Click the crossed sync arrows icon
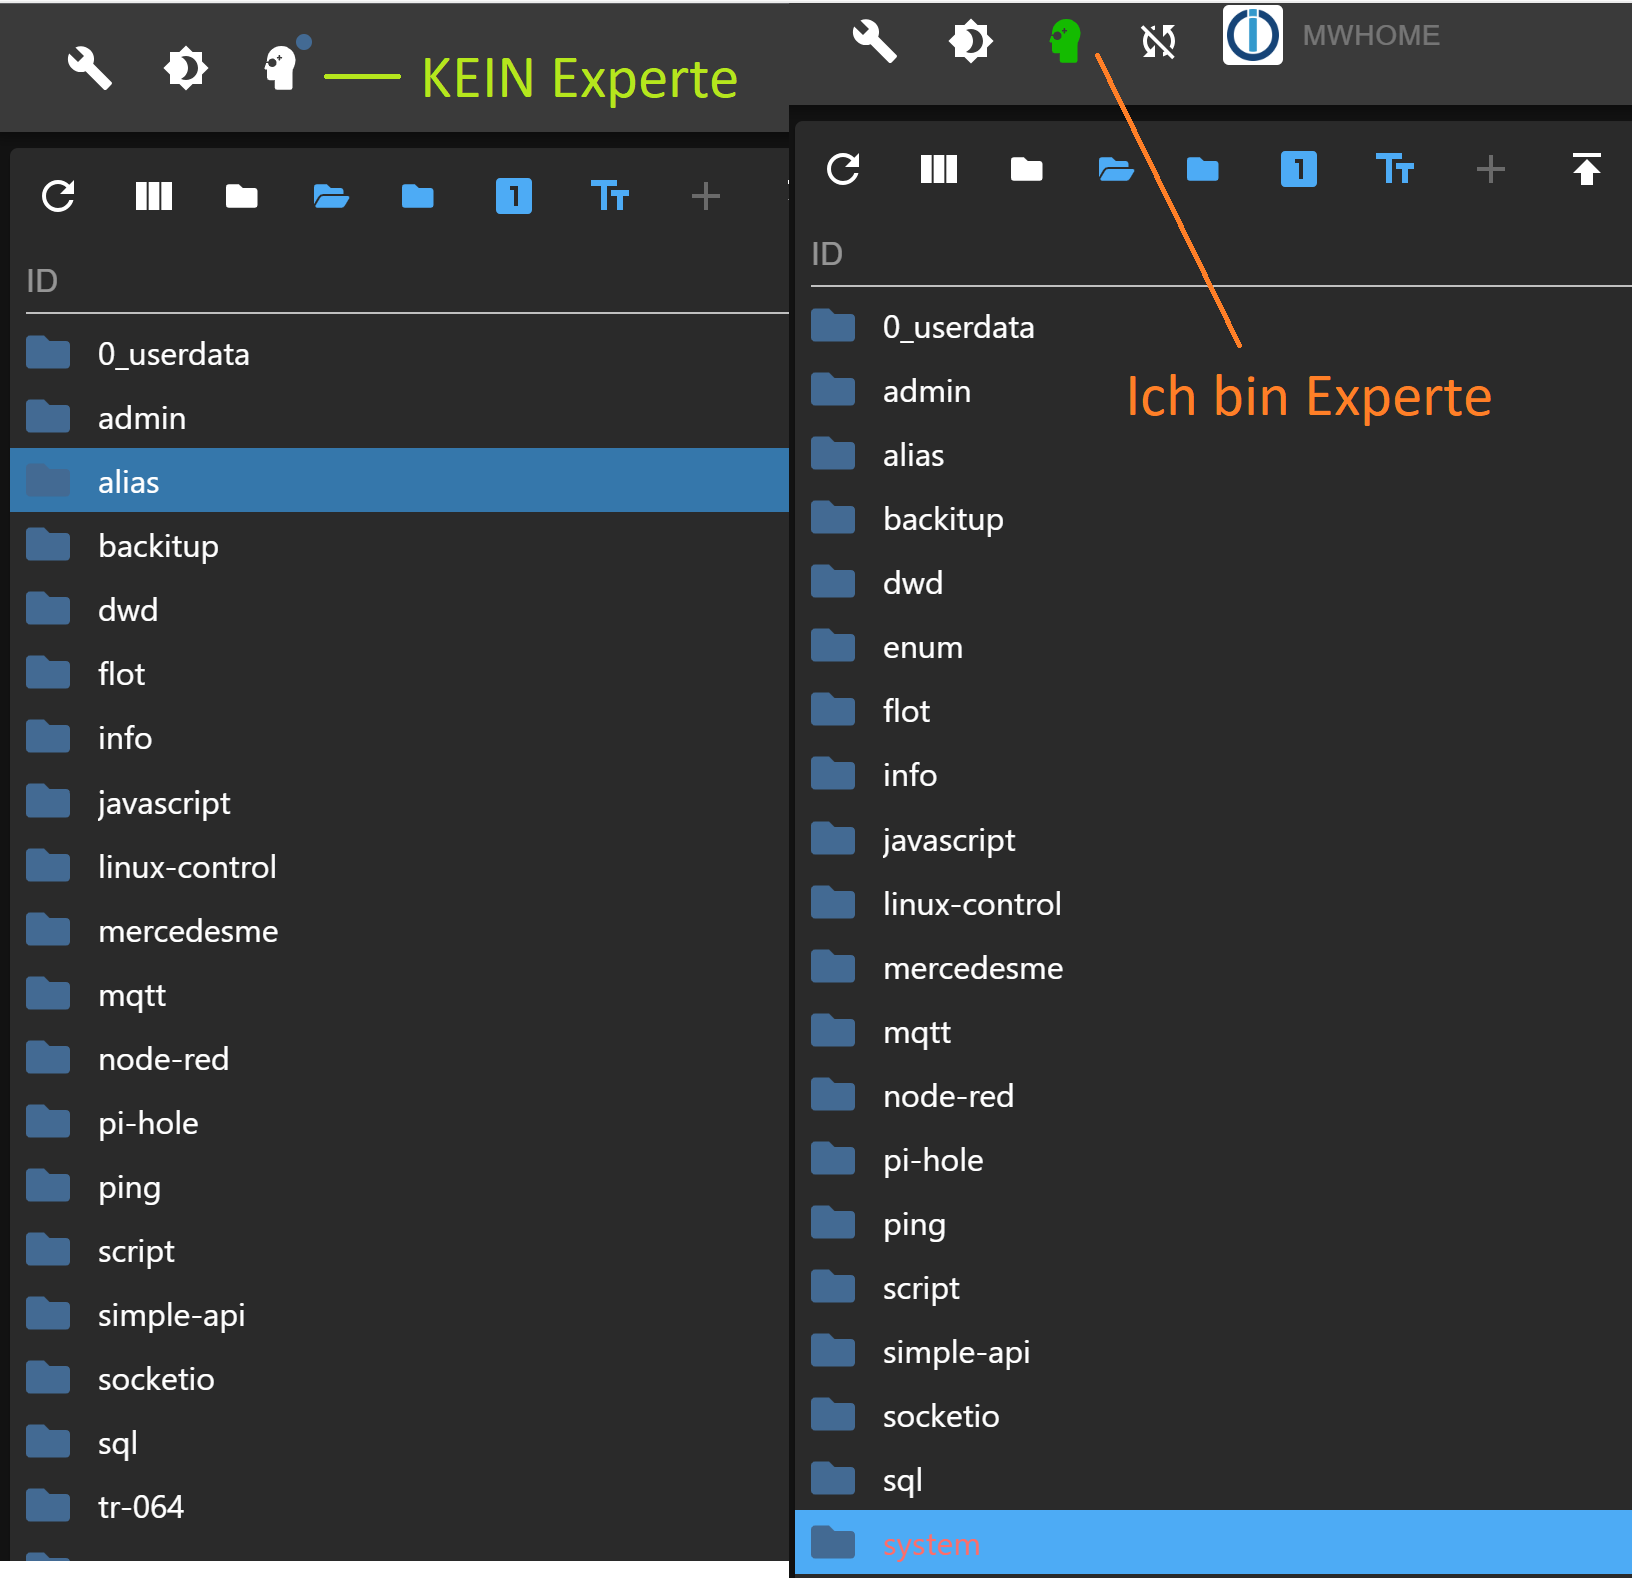This screenshot has width=1632, height=1578. 1159,41
